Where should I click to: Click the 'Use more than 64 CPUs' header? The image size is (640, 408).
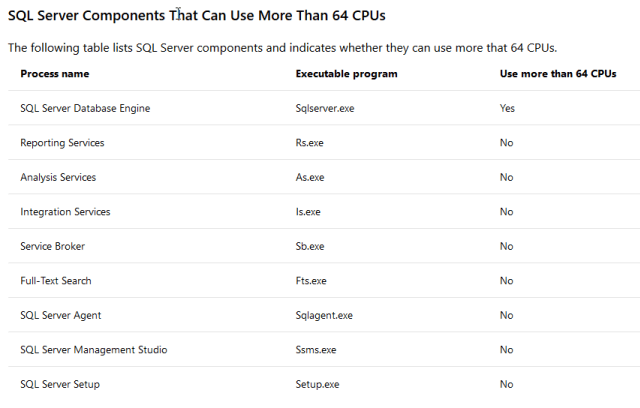point(557,74)
